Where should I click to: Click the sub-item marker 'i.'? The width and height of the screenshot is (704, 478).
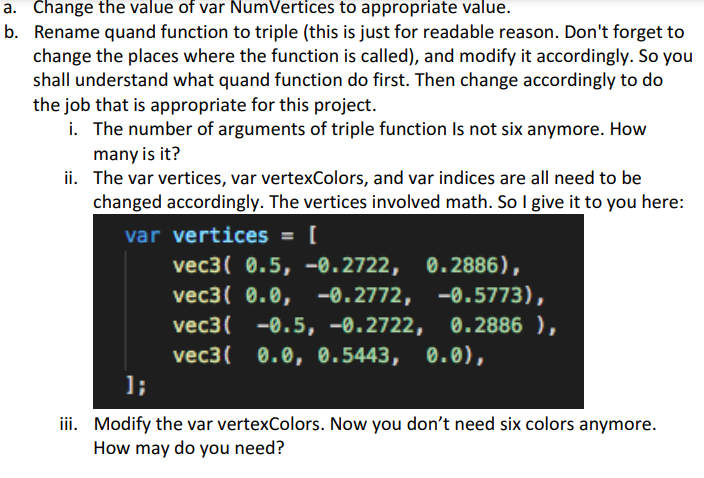(x=73, y=129)
